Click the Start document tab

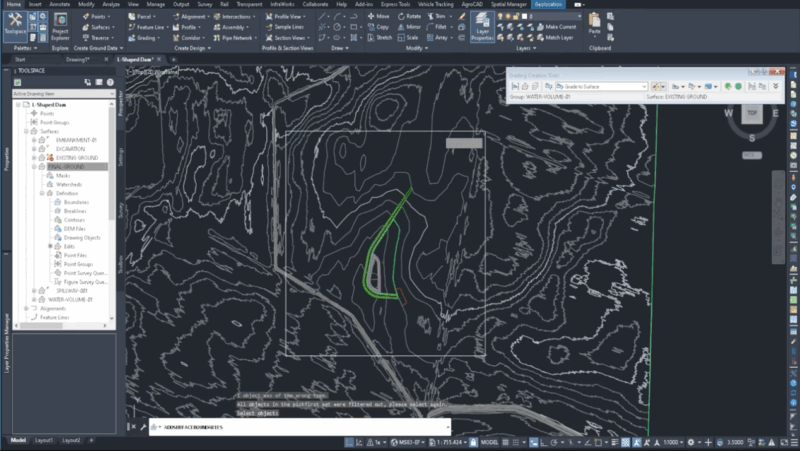pyautogui.click(x=20, y=60)
